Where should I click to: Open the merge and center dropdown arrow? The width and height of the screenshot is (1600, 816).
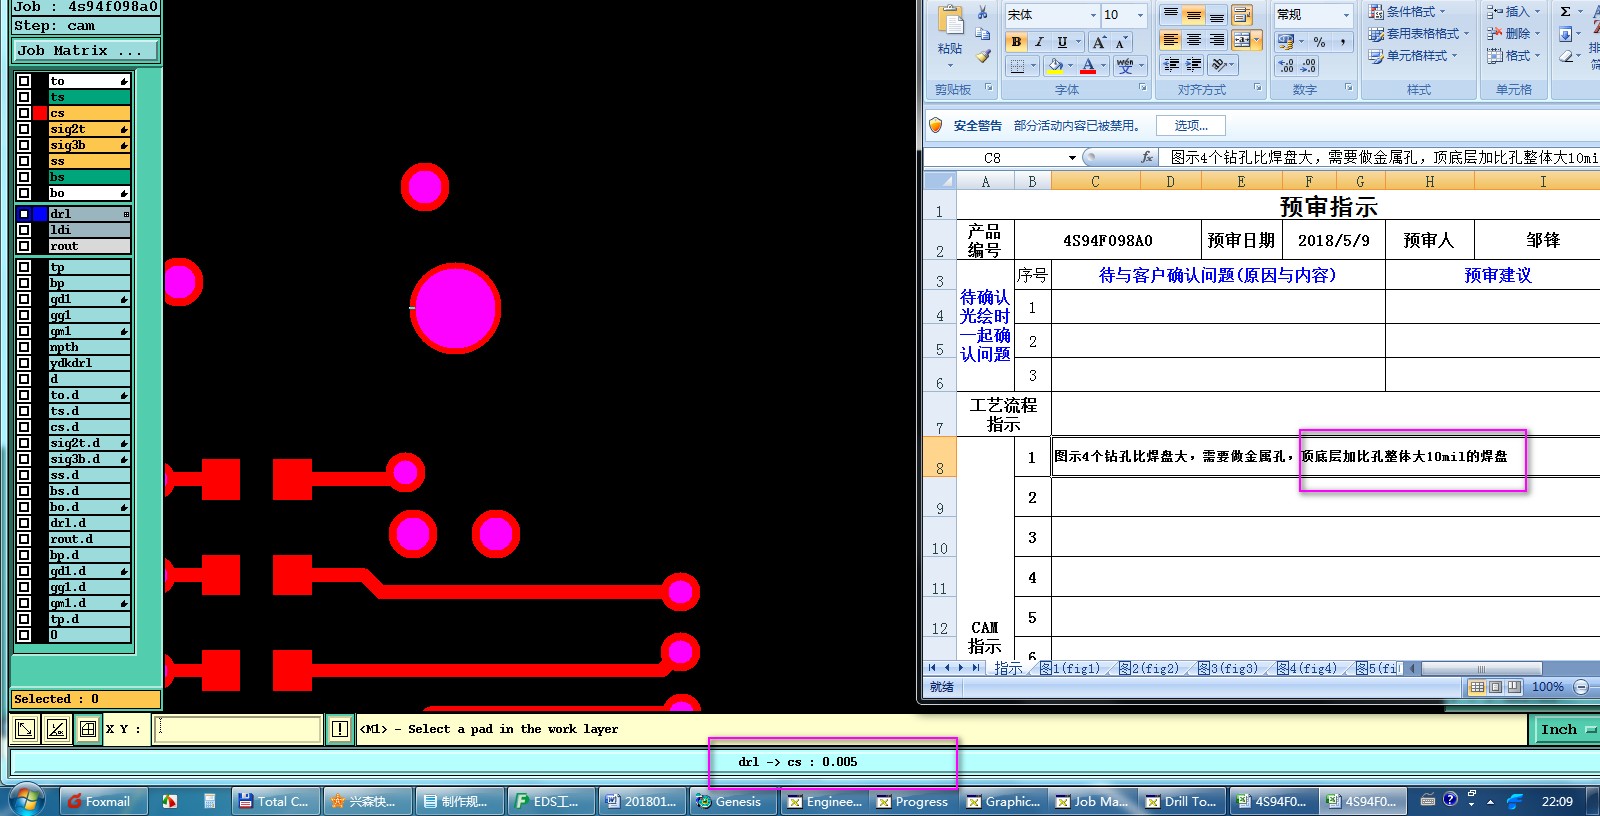point(1257,40)
